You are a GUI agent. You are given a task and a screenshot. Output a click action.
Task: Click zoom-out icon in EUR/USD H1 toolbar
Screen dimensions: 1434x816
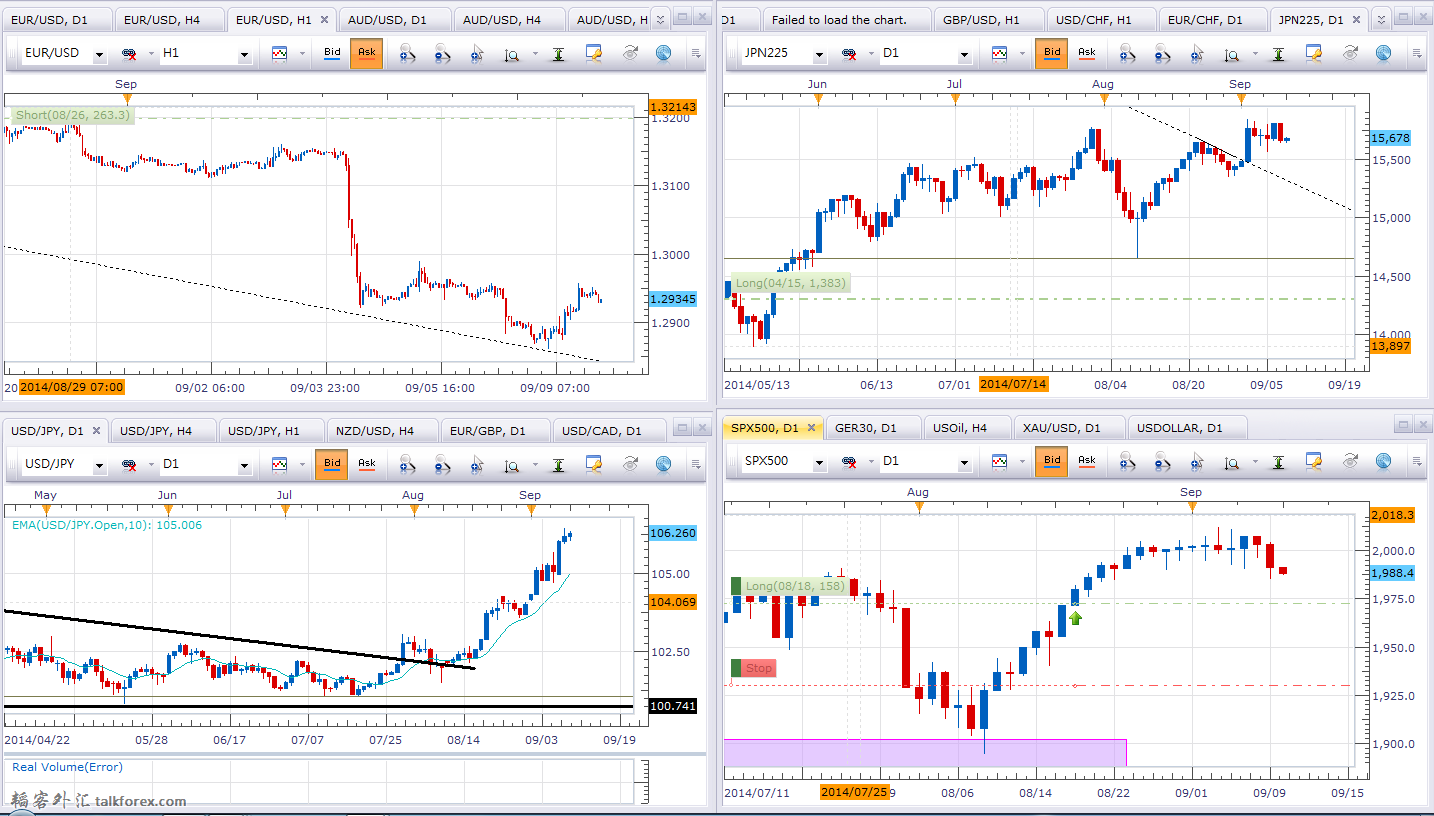442,54
